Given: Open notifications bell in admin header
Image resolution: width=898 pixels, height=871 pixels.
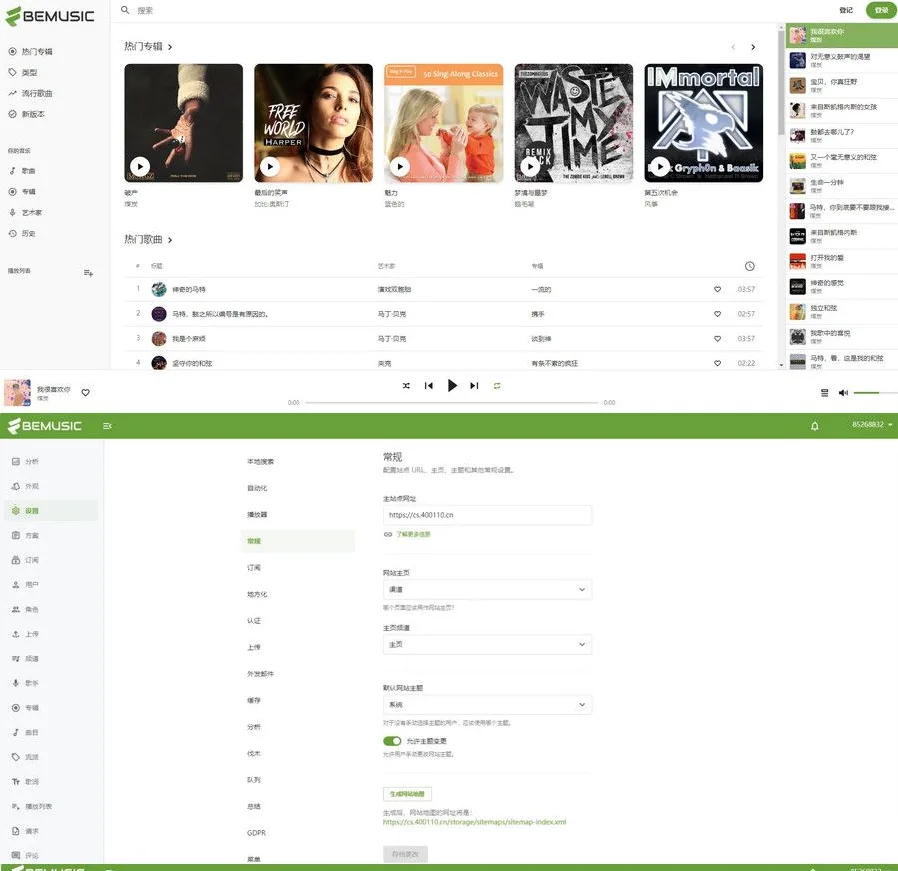Looking at the screenshot, I should tap(814, 426).
